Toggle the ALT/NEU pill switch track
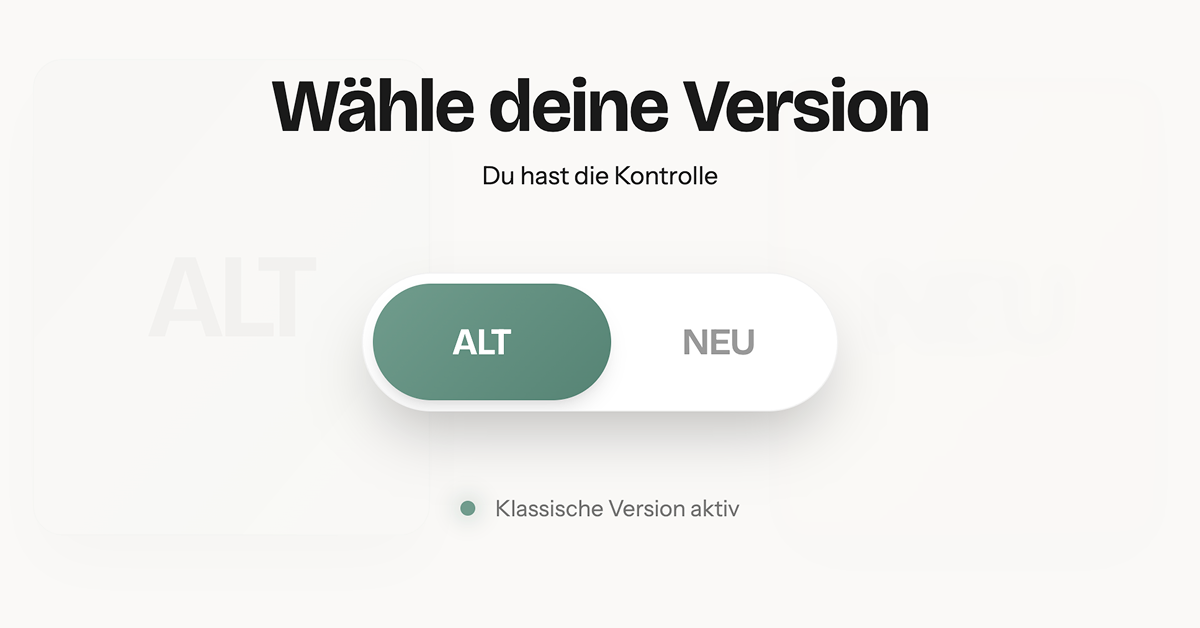The height and width of the screenshot is (628, 1200). (x=600, y=342)
